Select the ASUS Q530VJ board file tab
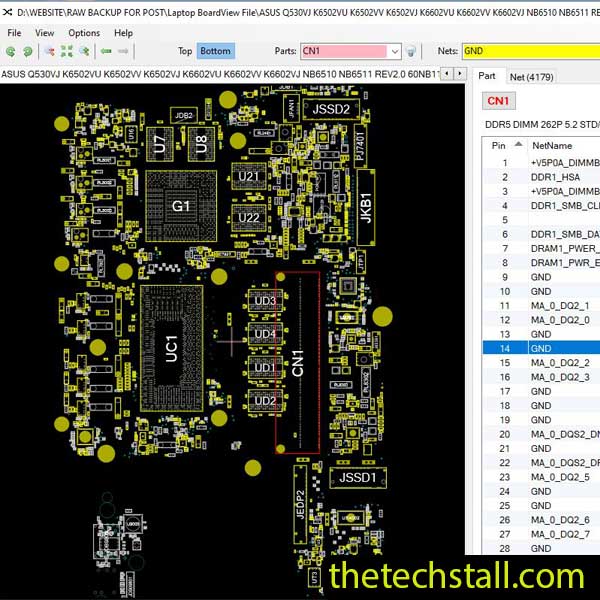 coord(220,74)
